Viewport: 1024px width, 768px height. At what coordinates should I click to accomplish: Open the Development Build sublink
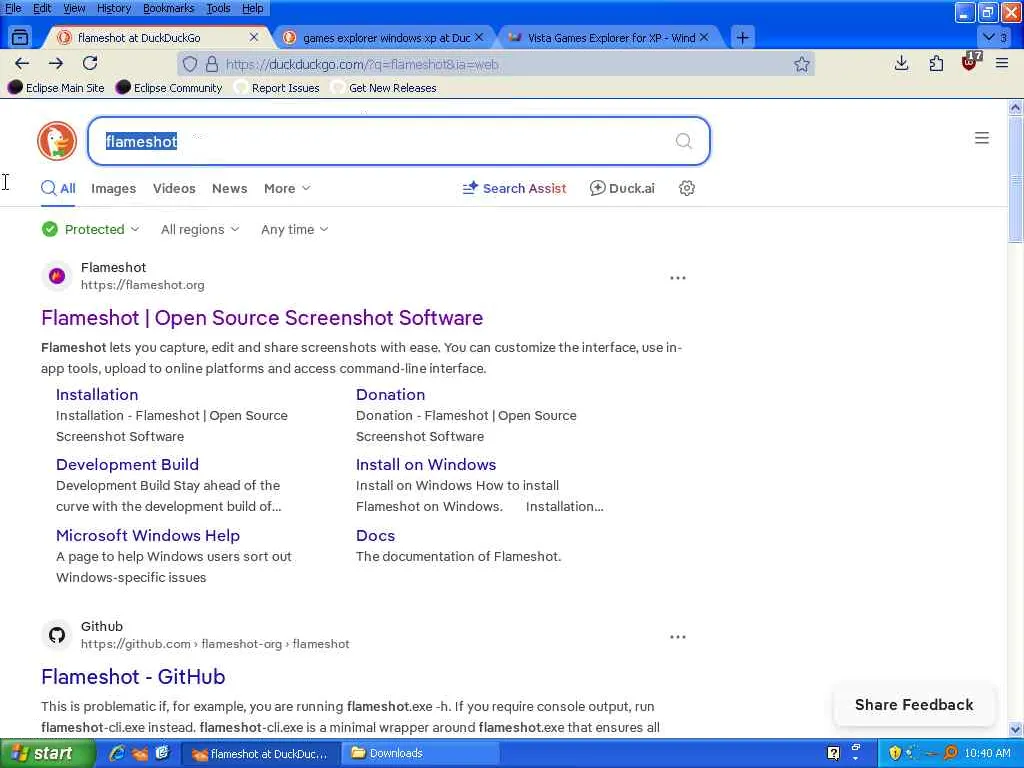127,464
